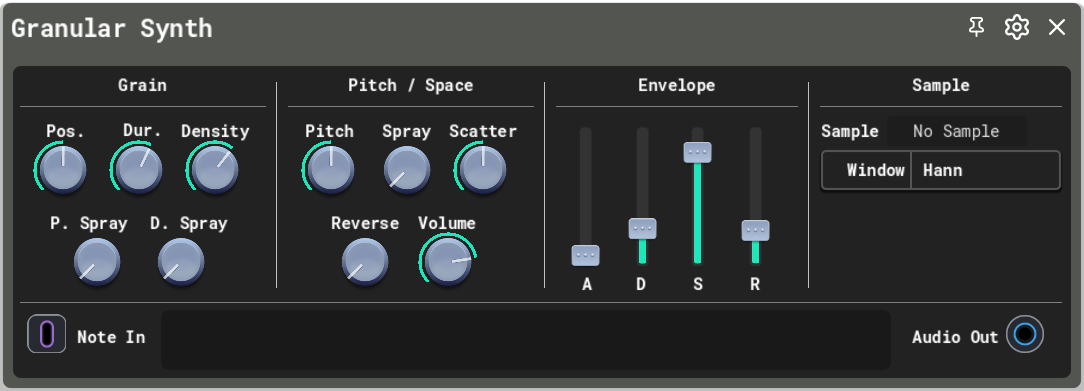Click the No Sample field
This screenshot has height=391, width=1084.
point(956,131)
